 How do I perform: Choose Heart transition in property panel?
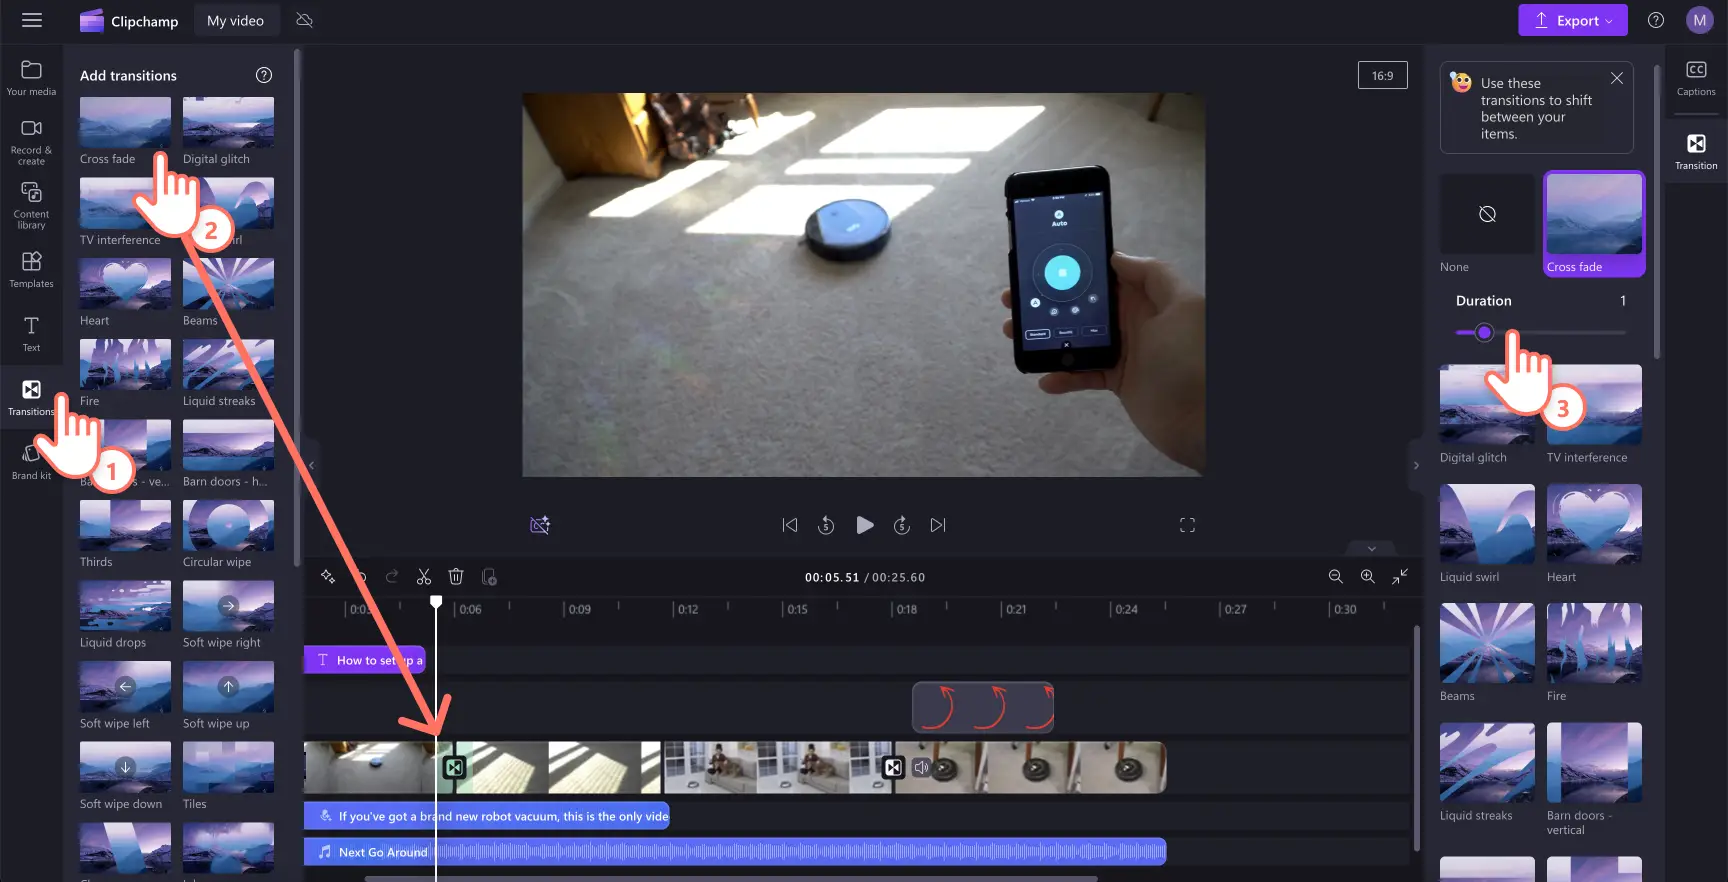(x=1594, y=524)
